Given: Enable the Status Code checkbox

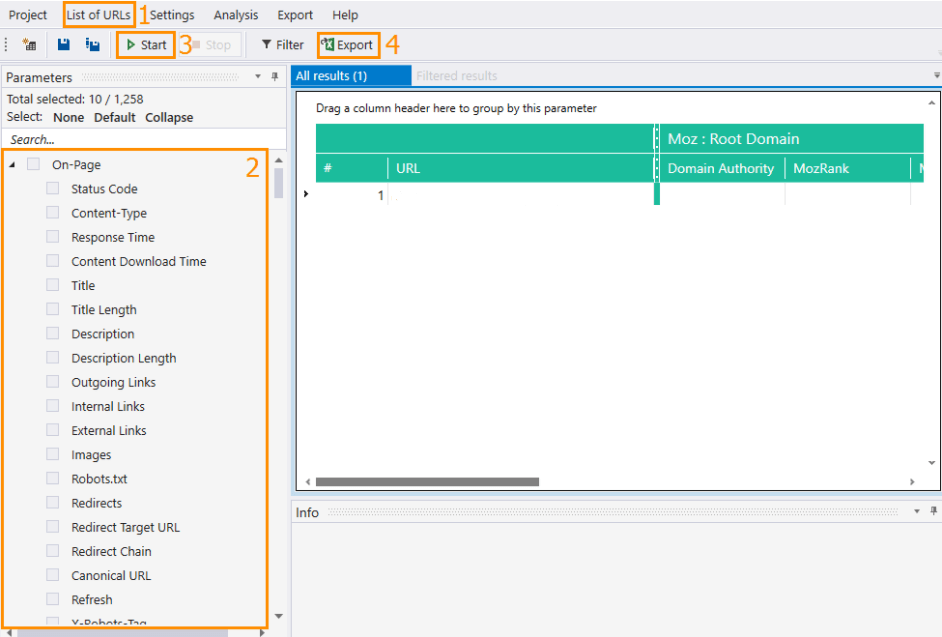Looking at the screenshot, I should click(x=53, y=188).
